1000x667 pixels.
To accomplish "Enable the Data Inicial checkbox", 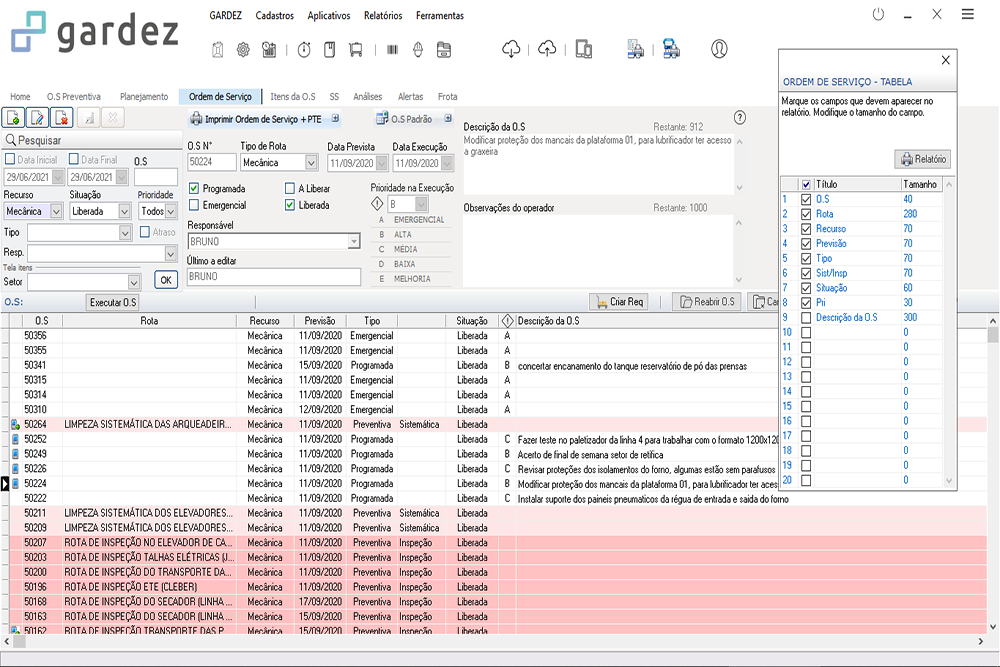I will [10, 159].
